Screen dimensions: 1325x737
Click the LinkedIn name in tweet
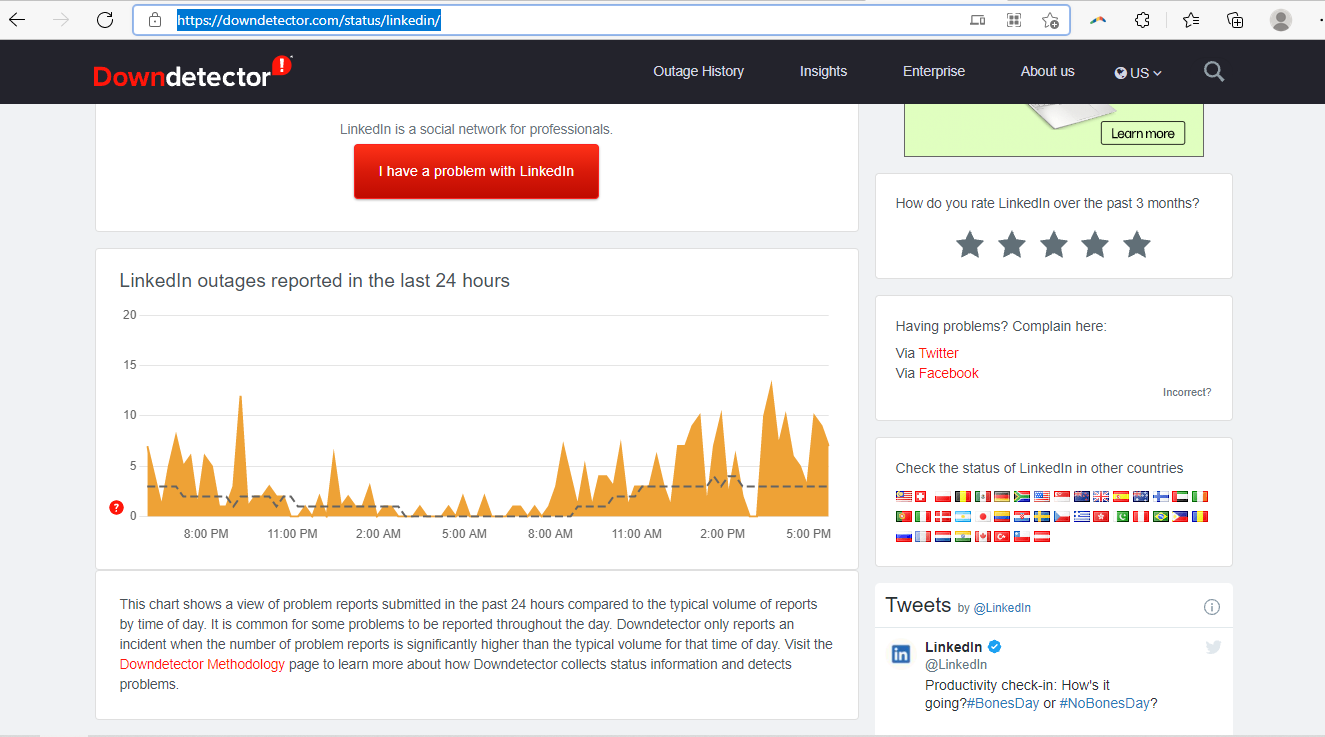pos(954,647)
